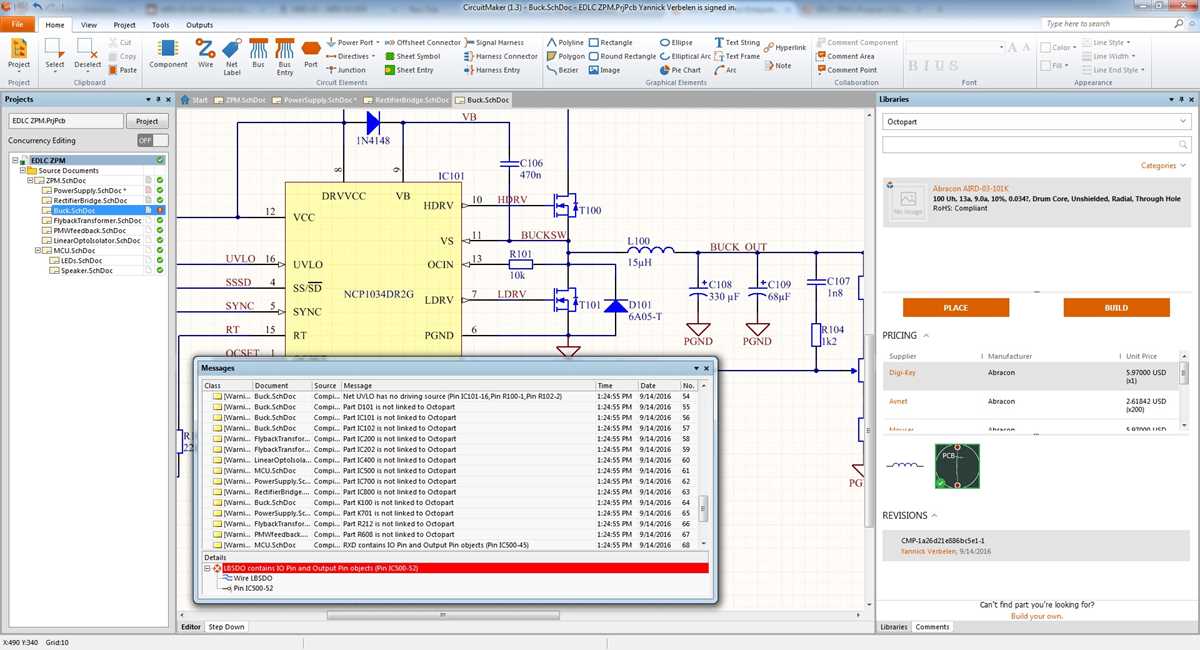Image resolution: width=1200 pixels, height=650 pixels.
Task: Switch to the Step Down sheet tab
Action: point(226,627)
